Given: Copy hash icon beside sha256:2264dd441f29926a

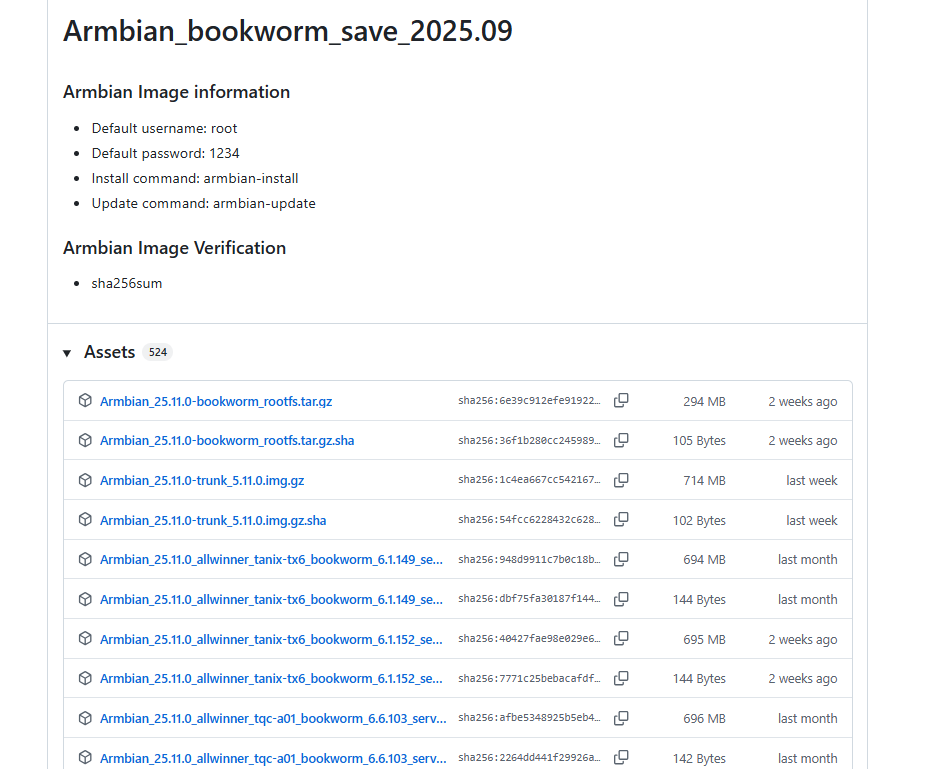Looking at the screenshot, I should click(621, 757).
